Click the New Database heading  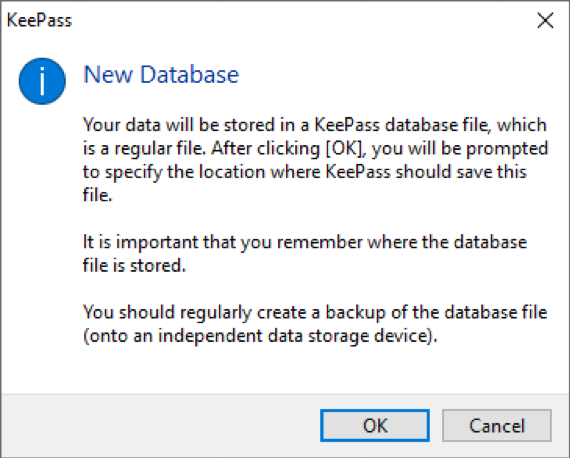(x=161, y=75)
